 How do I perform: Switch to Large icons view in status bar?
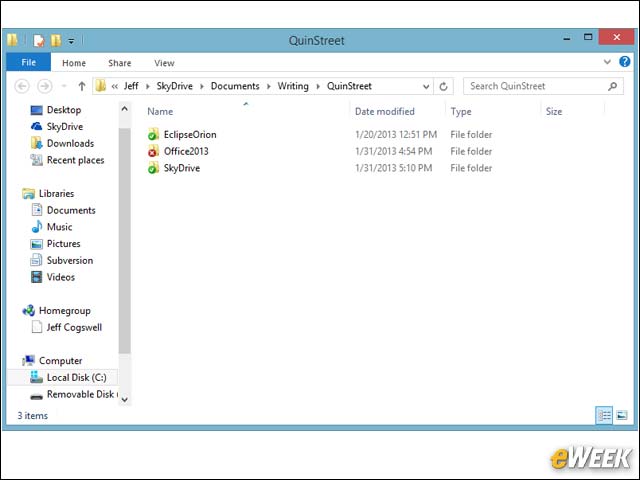[622, 416]
